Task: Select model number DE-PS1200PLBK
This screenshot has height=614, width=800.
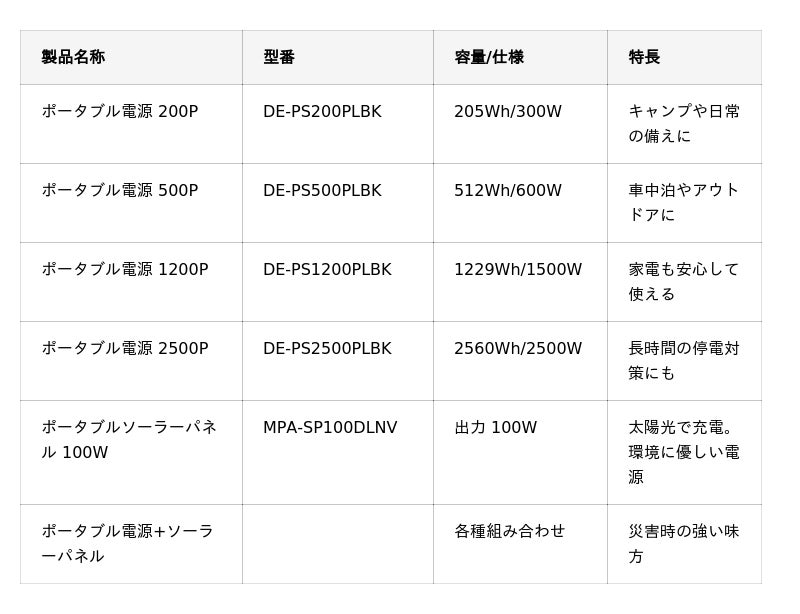Action: coord(327,270)
